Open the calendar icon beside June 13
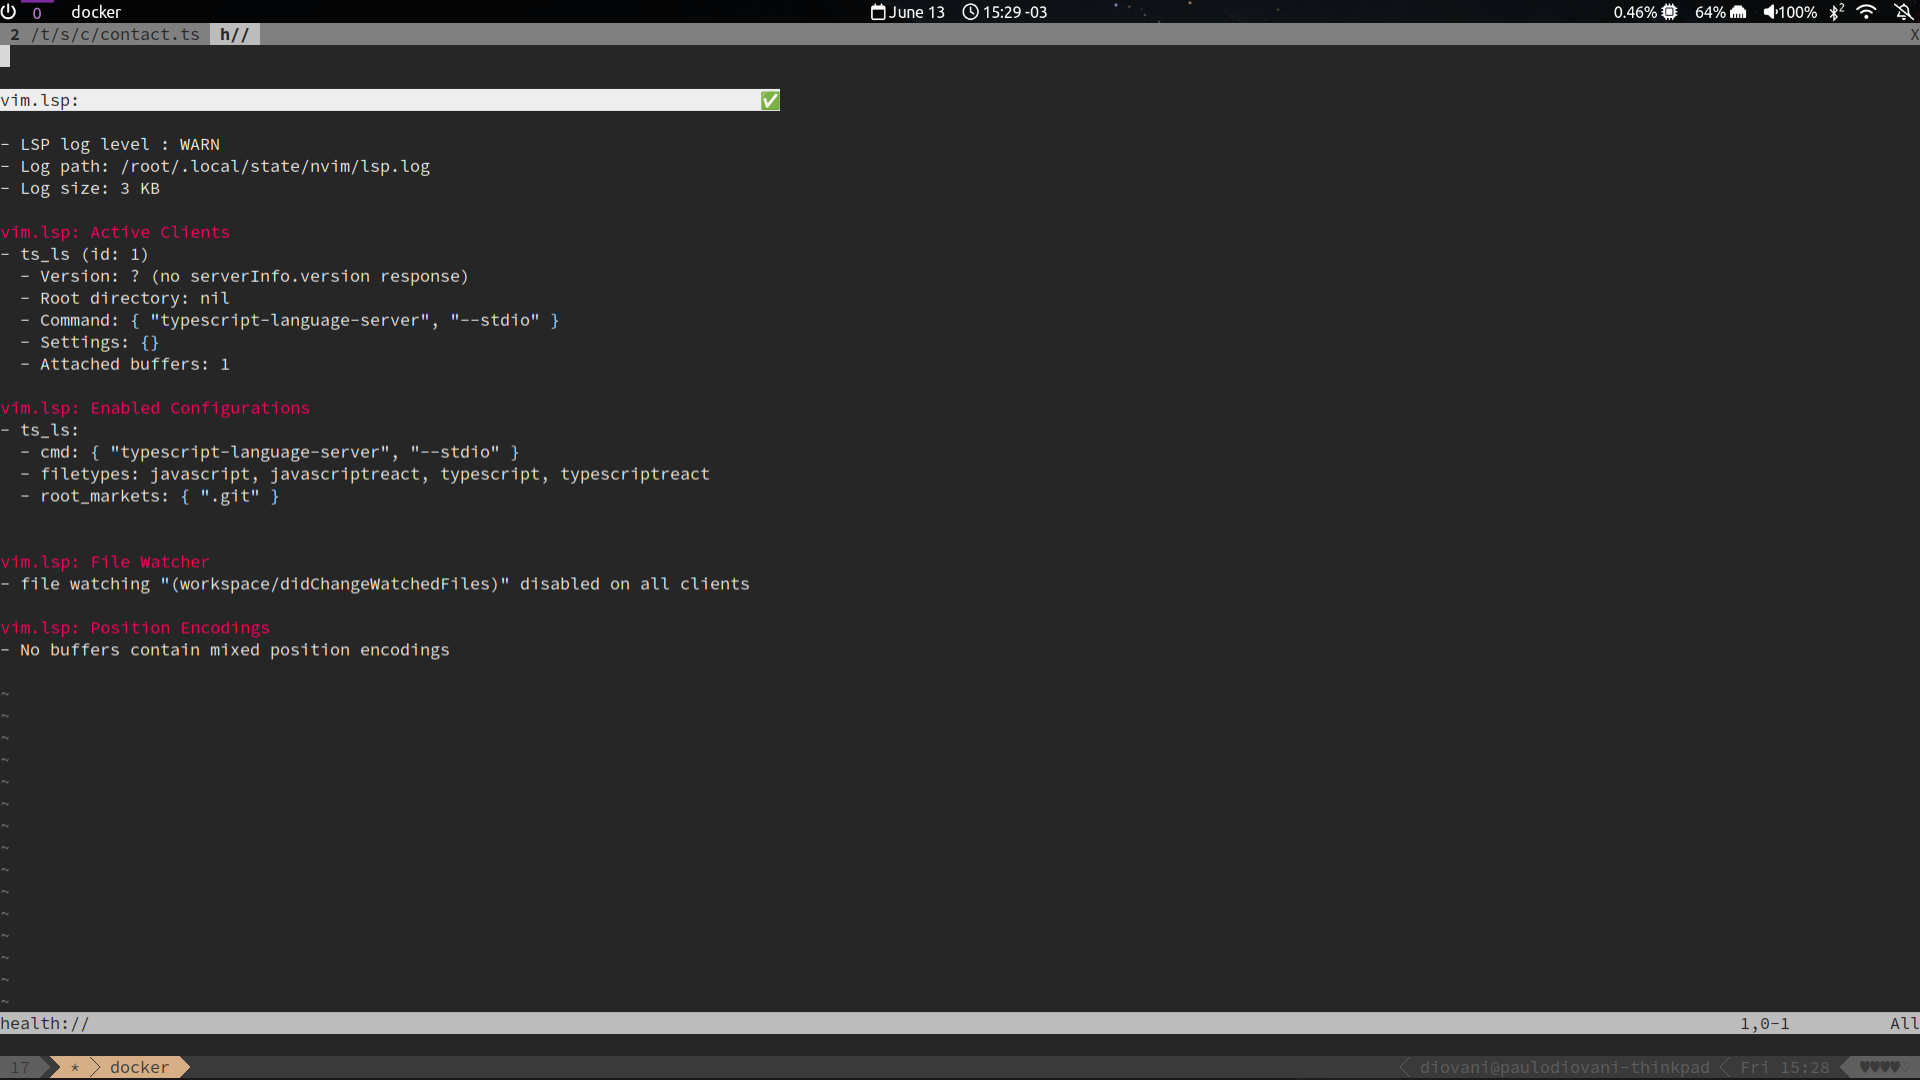Screen dimensions: 1920x1080 click(x=878, y=12)
